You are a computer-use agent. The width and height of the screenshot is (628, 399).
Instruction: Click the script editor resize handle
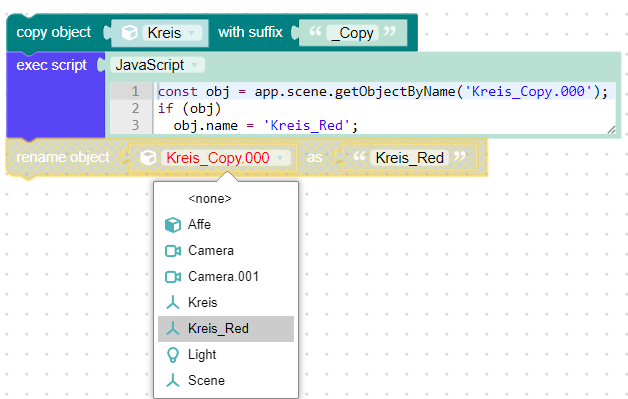(611, 129)
